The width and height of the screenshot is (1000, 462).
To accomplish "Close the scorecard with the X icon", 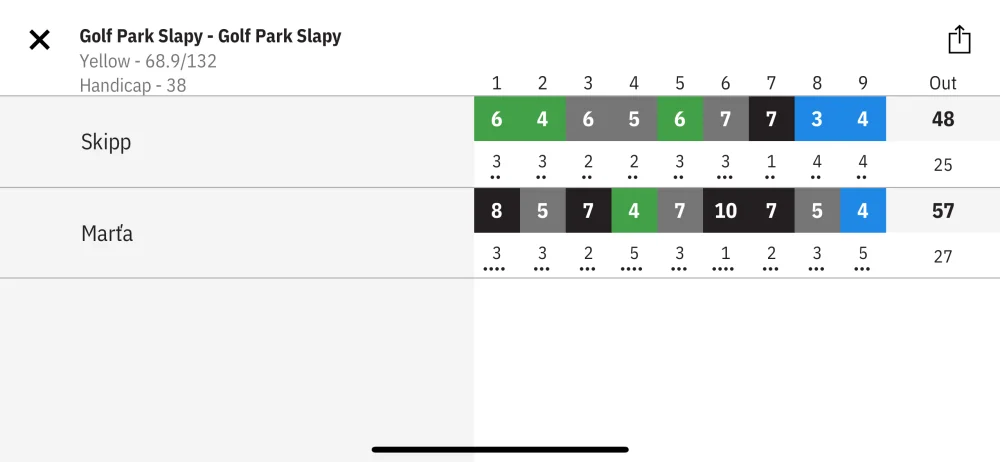I will coord(40,40).
